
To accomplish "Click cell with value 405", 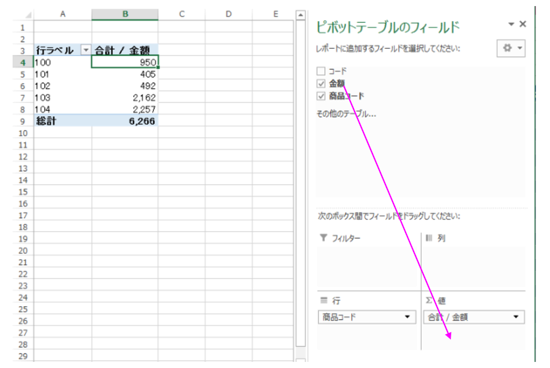I will (125, 74).
